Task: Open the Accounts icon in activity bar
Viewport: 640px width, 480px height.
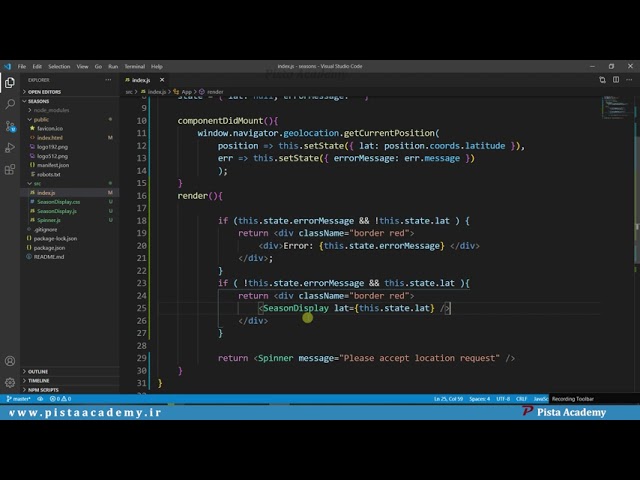Action: click(x=10, y=361)
